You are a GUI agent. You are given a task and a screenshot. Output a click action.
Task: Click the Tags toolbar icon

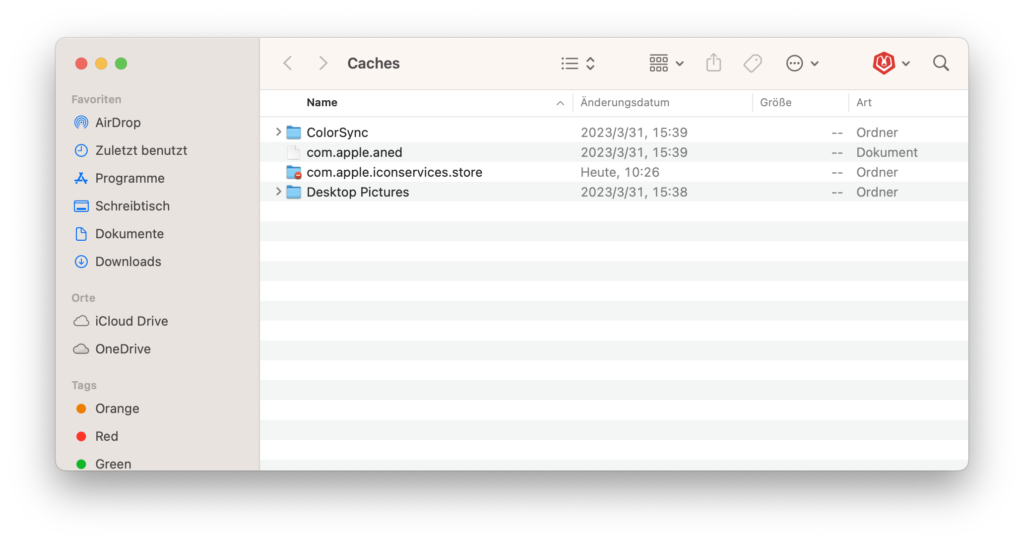753,63
